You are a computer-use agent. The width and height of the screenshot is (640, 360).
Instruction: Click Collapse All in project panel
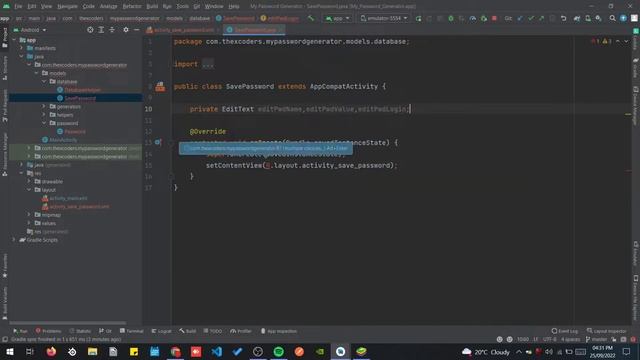[112, 30]
